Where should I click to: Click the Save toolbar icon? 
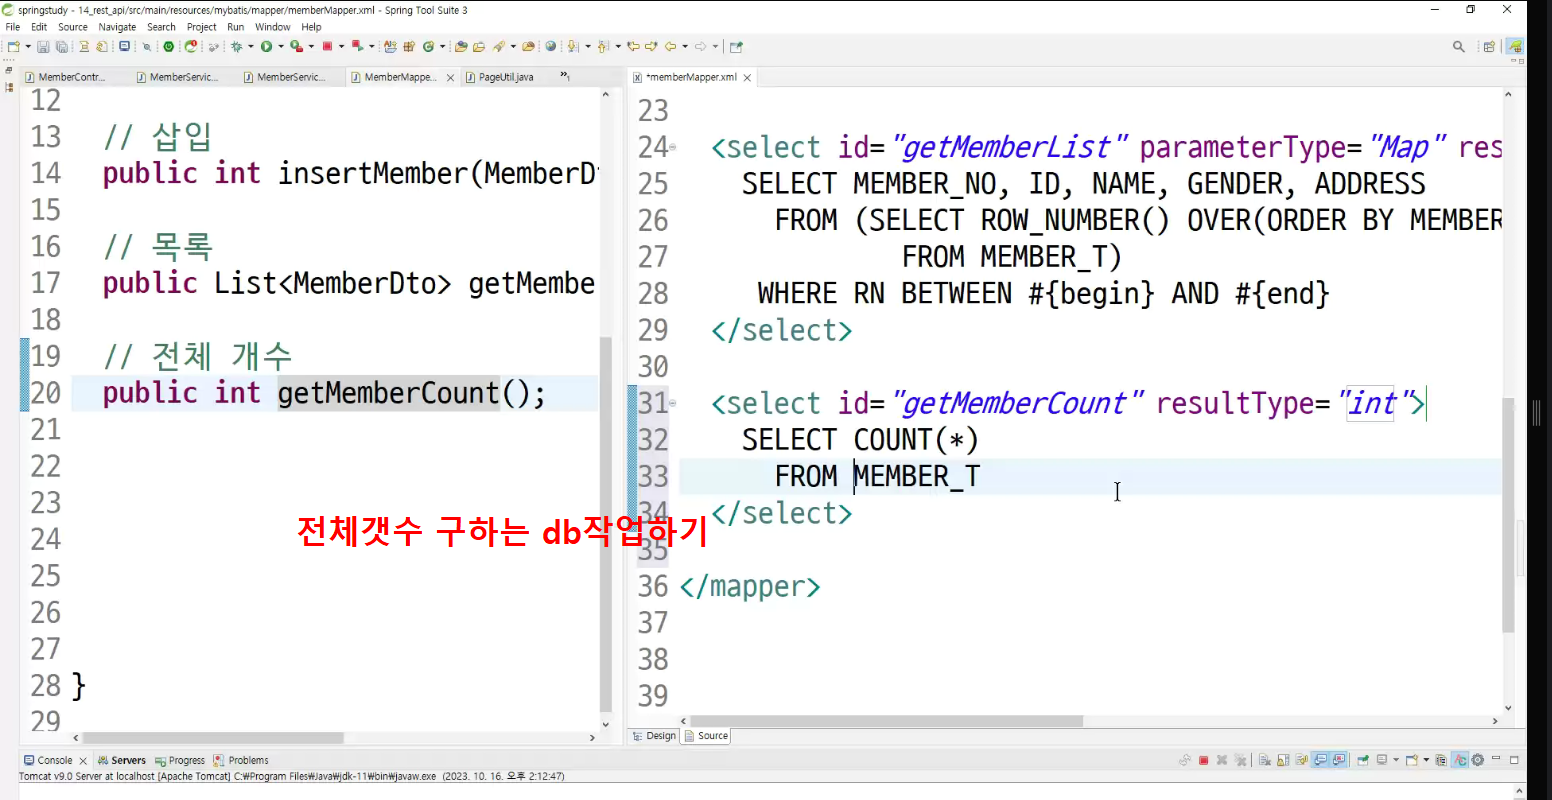[x=43, y=46]
